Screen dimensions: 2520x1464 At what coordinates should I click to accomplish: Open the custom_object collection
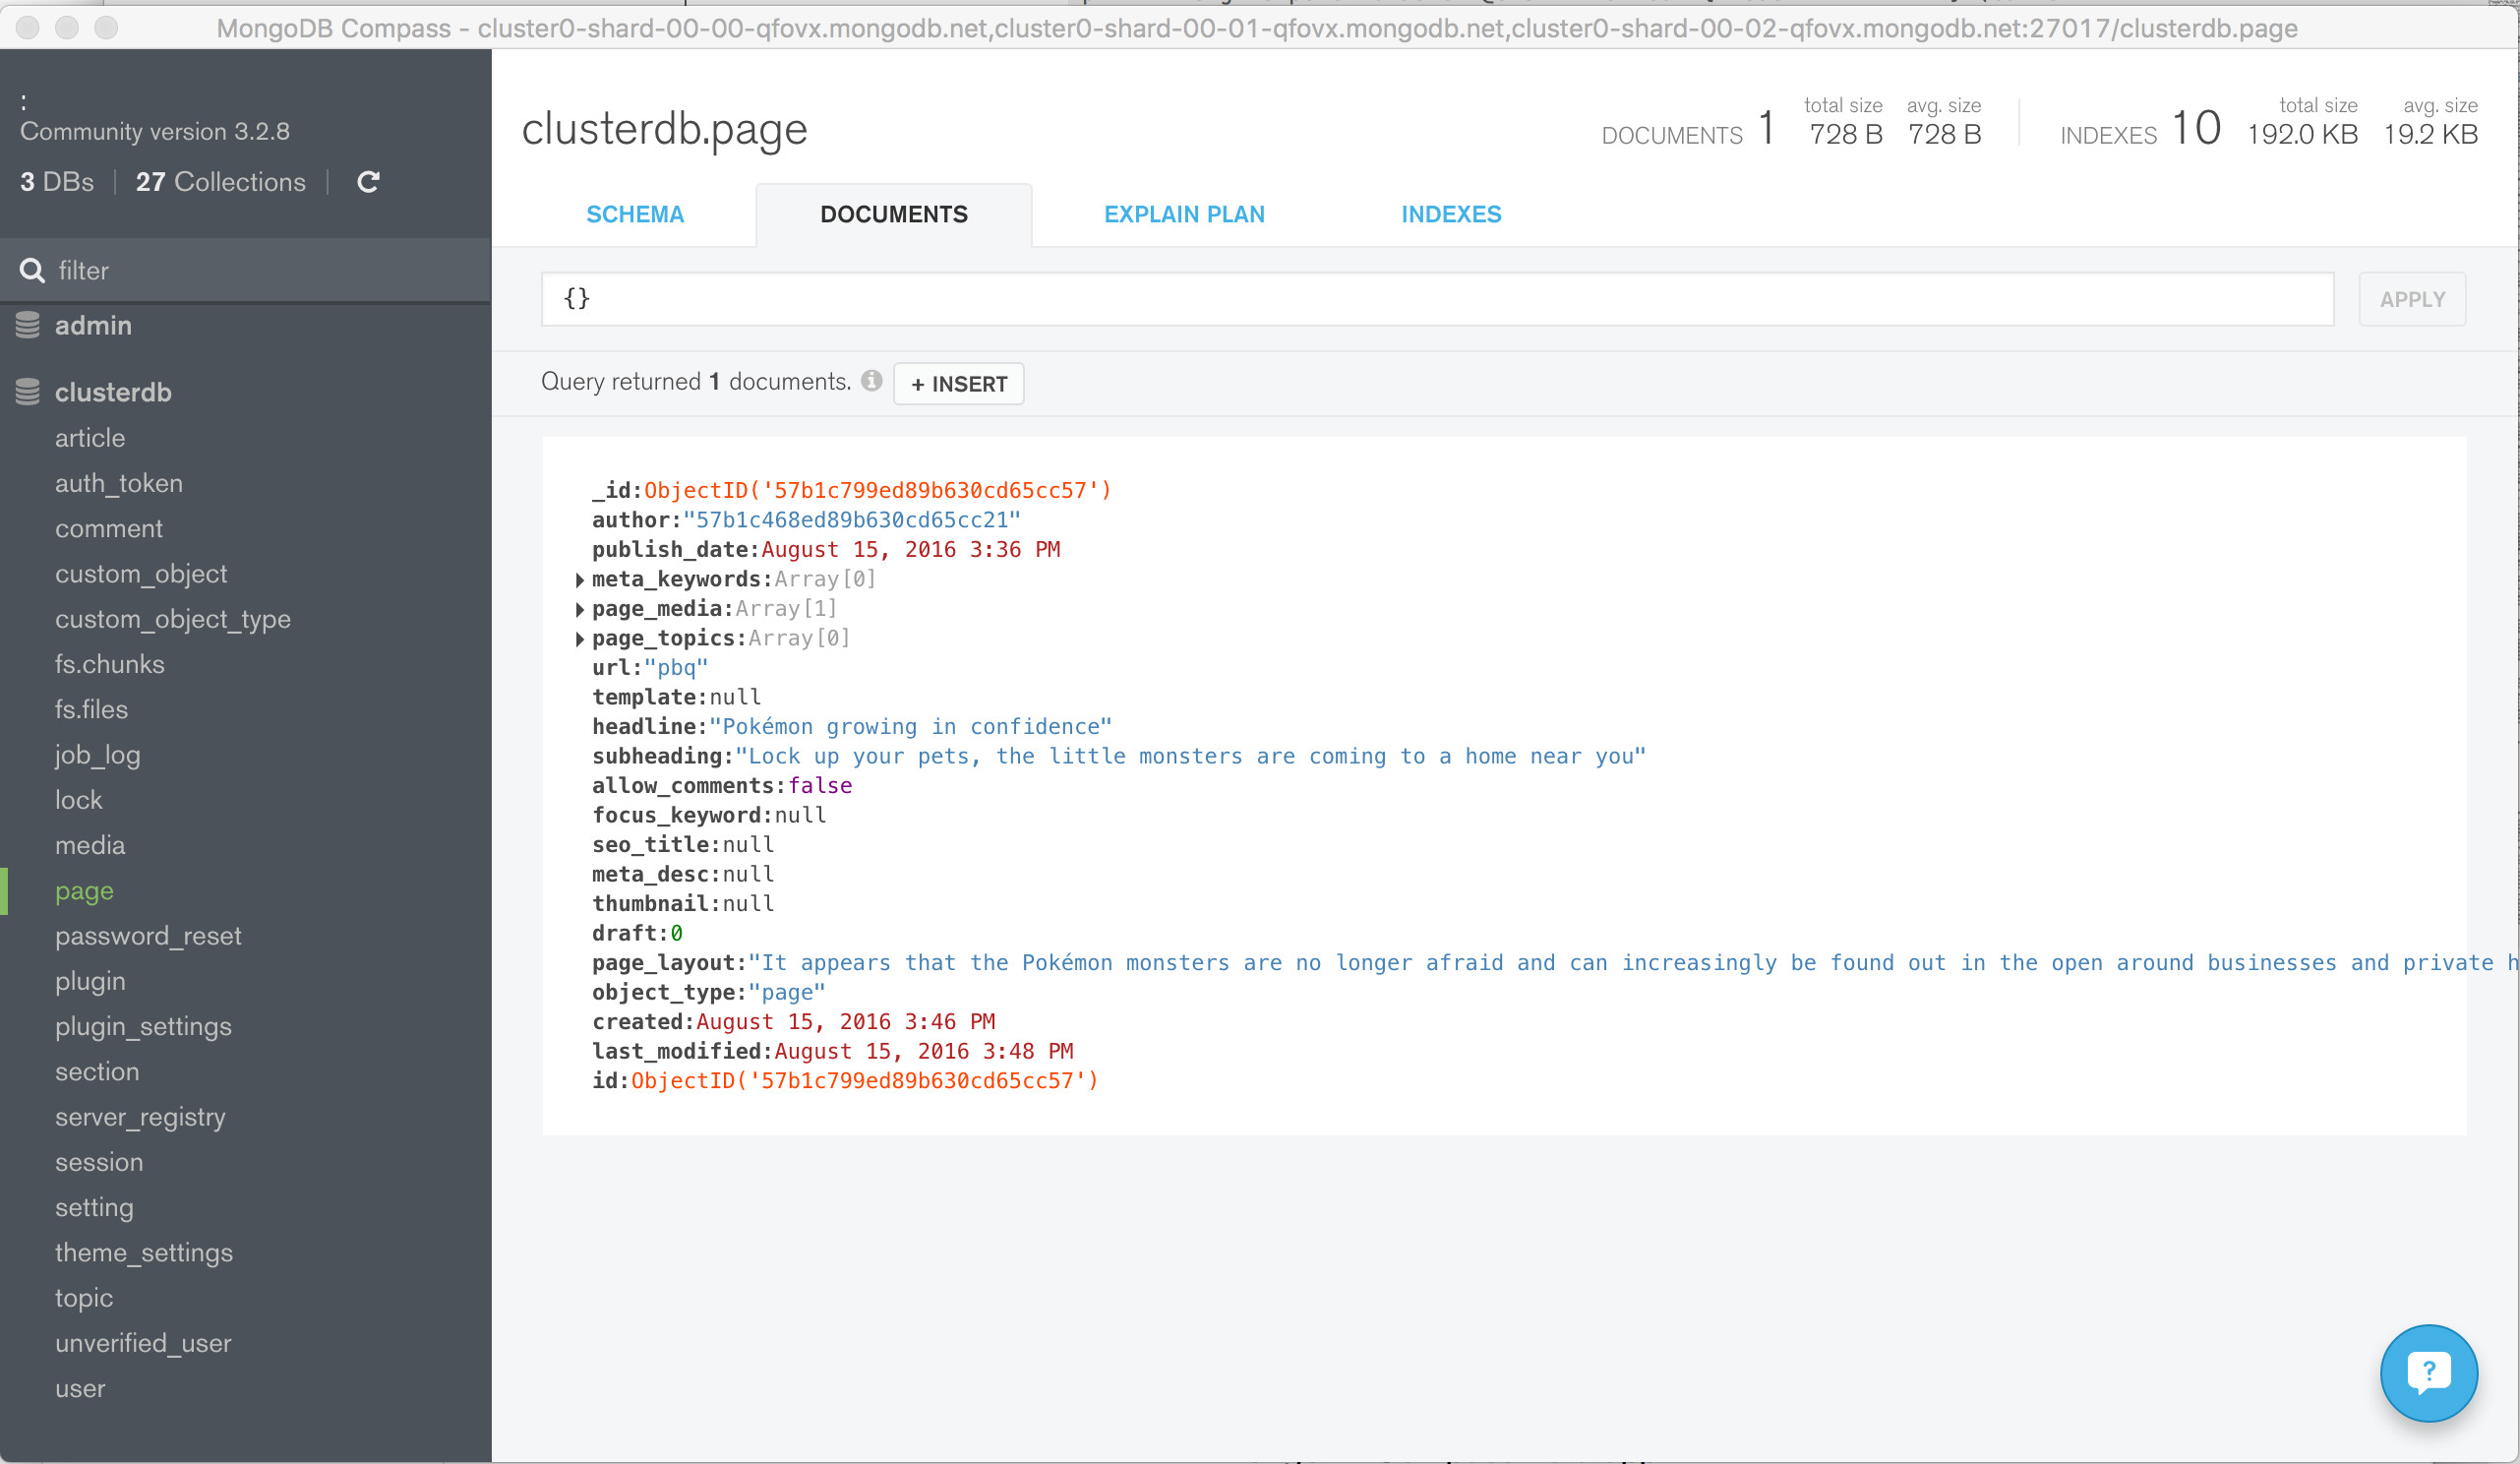click(141, 575)
